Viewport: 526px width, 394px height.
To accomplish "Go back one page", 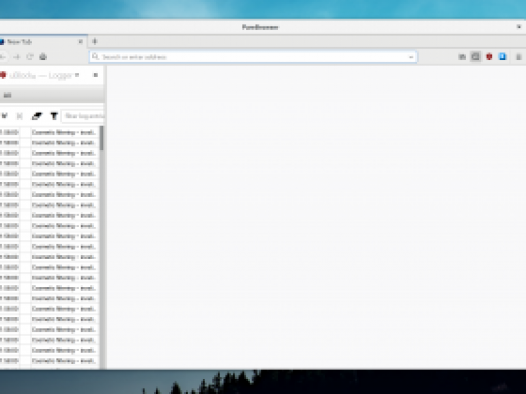I will [3, 57].
